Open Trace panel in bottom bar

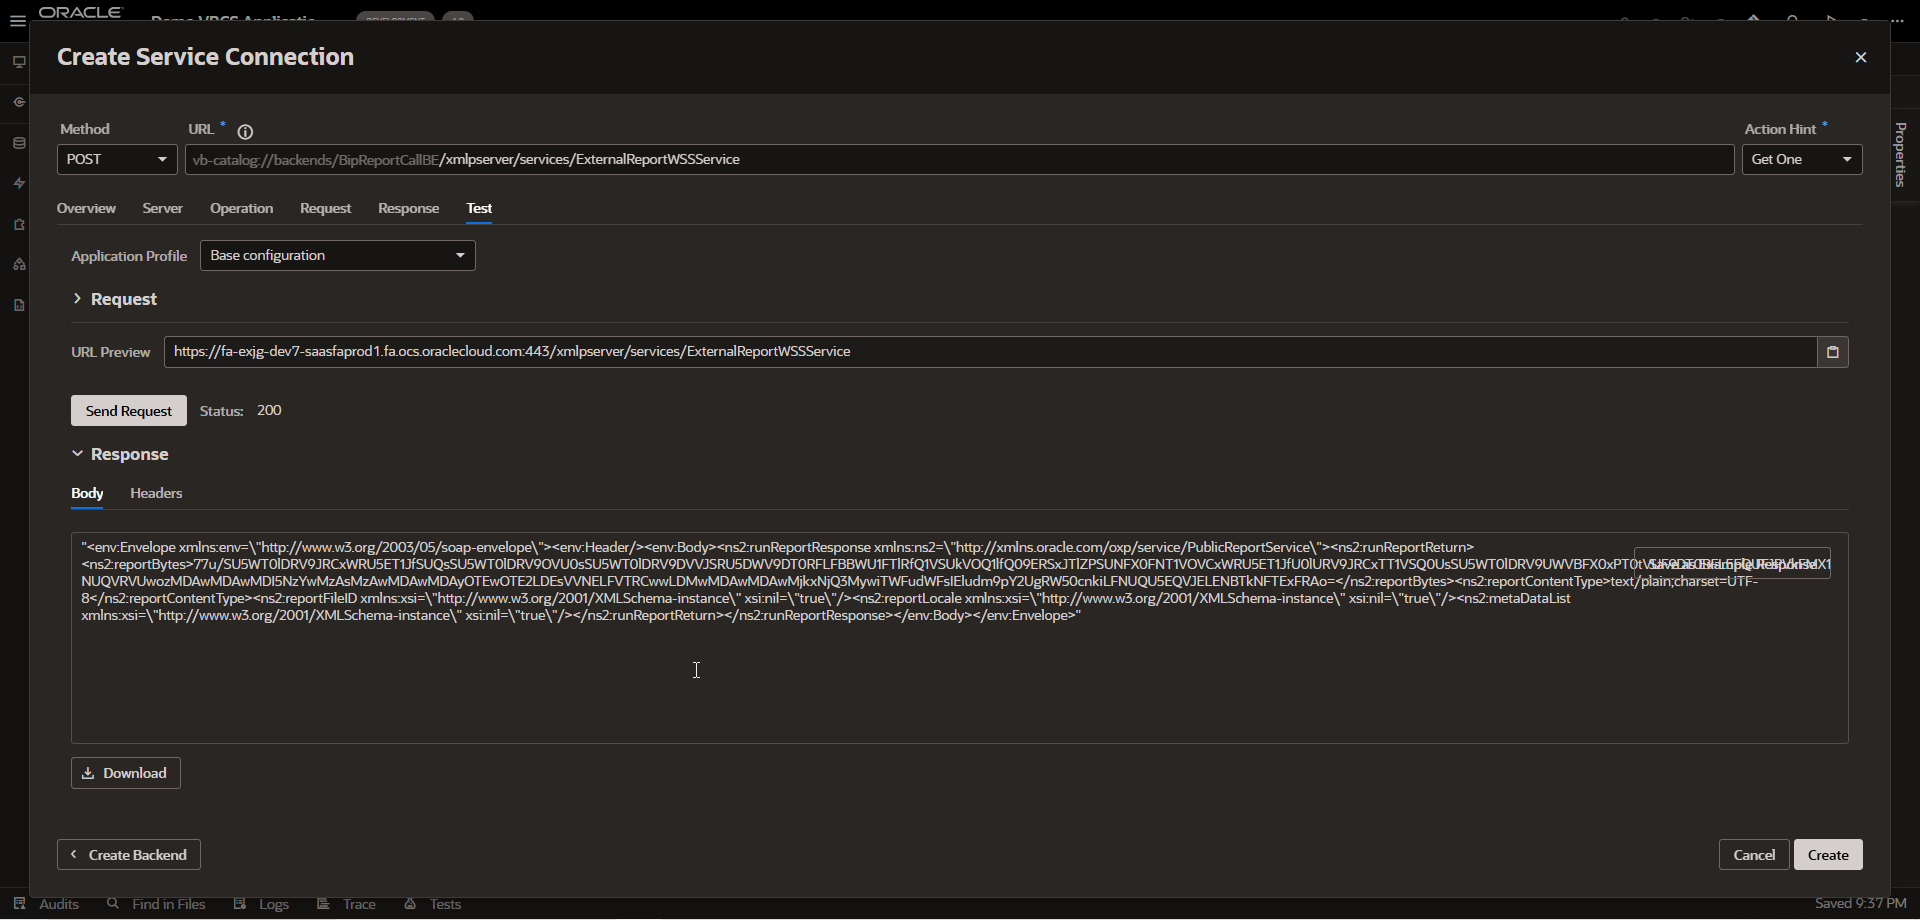[x=346, y=904]
